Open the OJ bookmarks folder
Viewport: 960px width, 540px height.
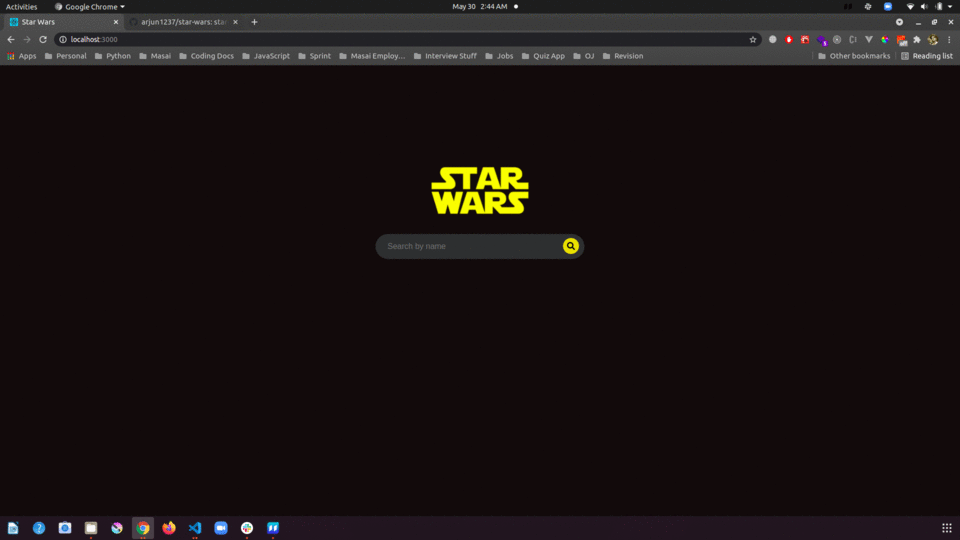click(583, 56)
